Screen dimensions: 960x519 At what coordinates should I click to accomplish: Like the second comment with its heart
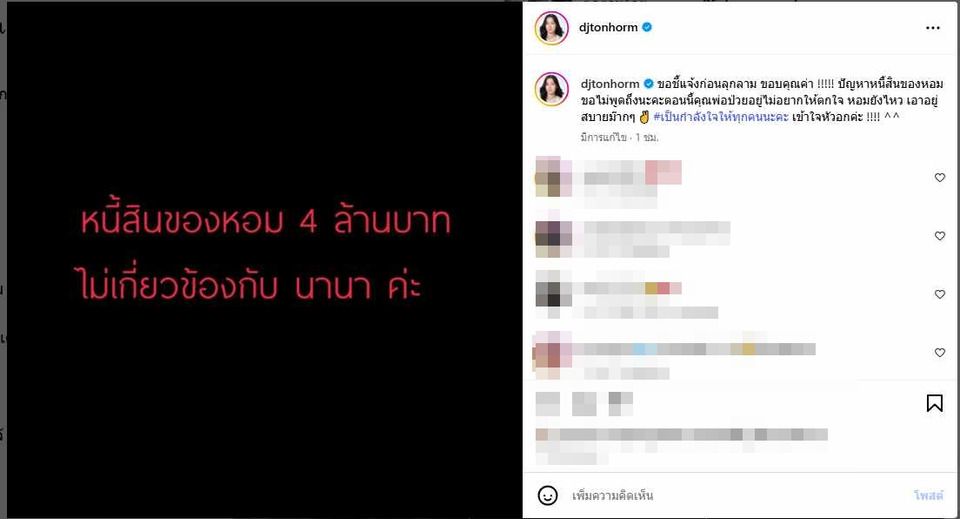coord(940,236)
